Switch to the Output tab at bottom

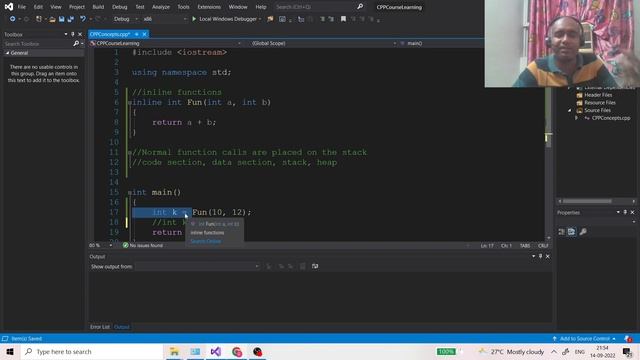click(x=122, y=327)
